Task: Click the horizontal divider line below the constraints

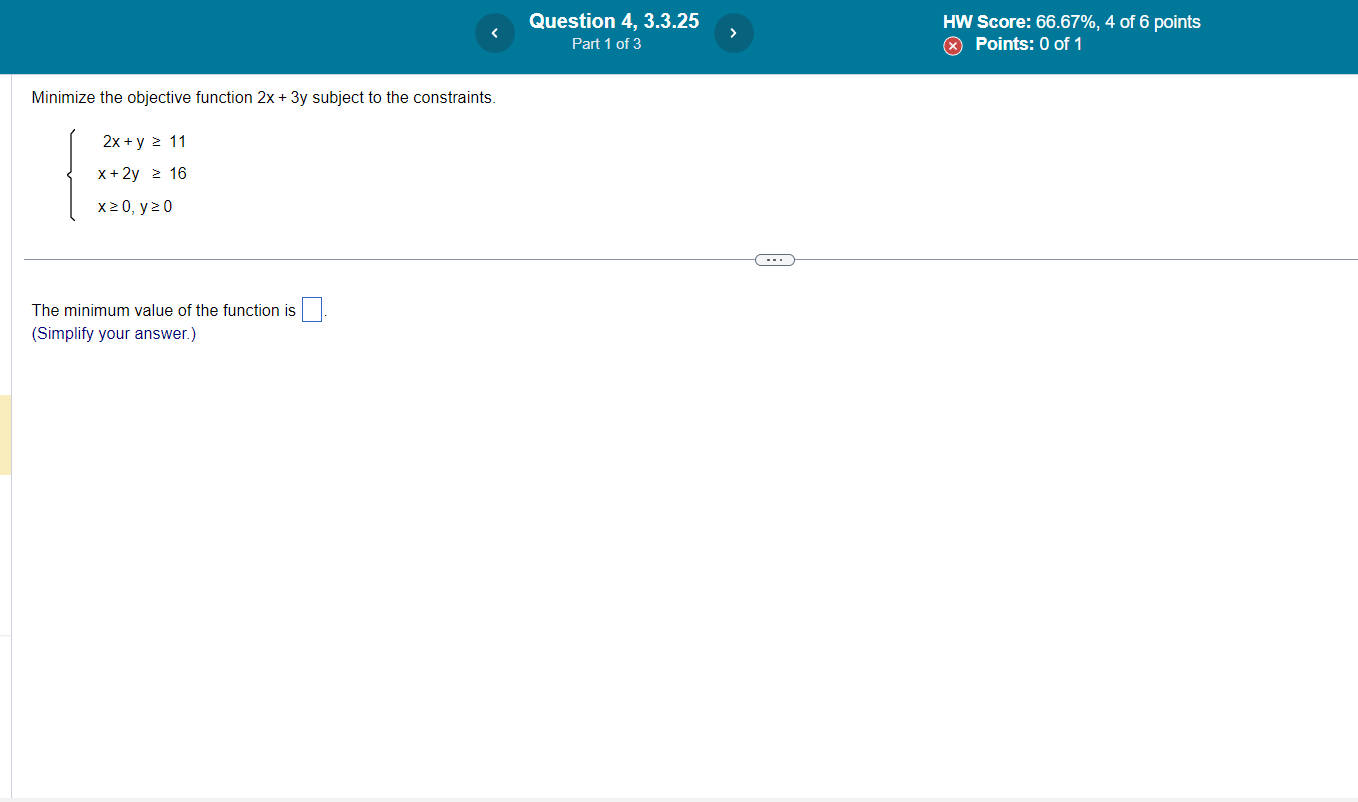Action: point(400,259)
